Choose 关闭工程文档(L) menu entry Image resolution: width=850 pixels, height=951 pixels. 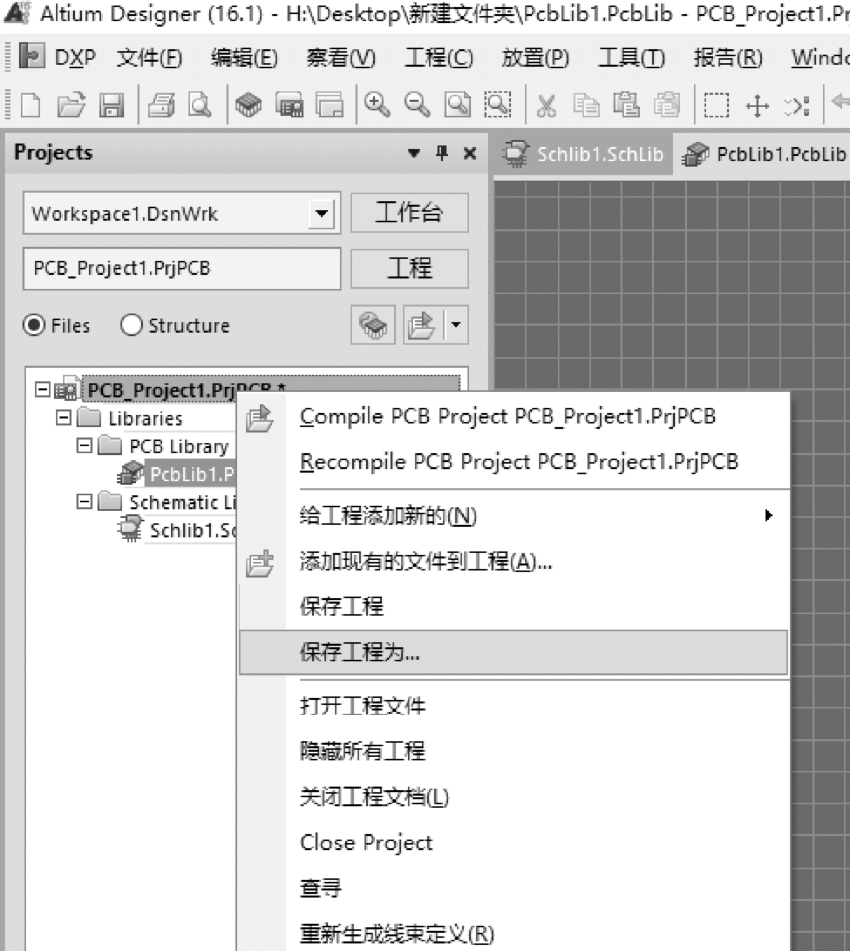pyautogui.click(x=514, y=796)
